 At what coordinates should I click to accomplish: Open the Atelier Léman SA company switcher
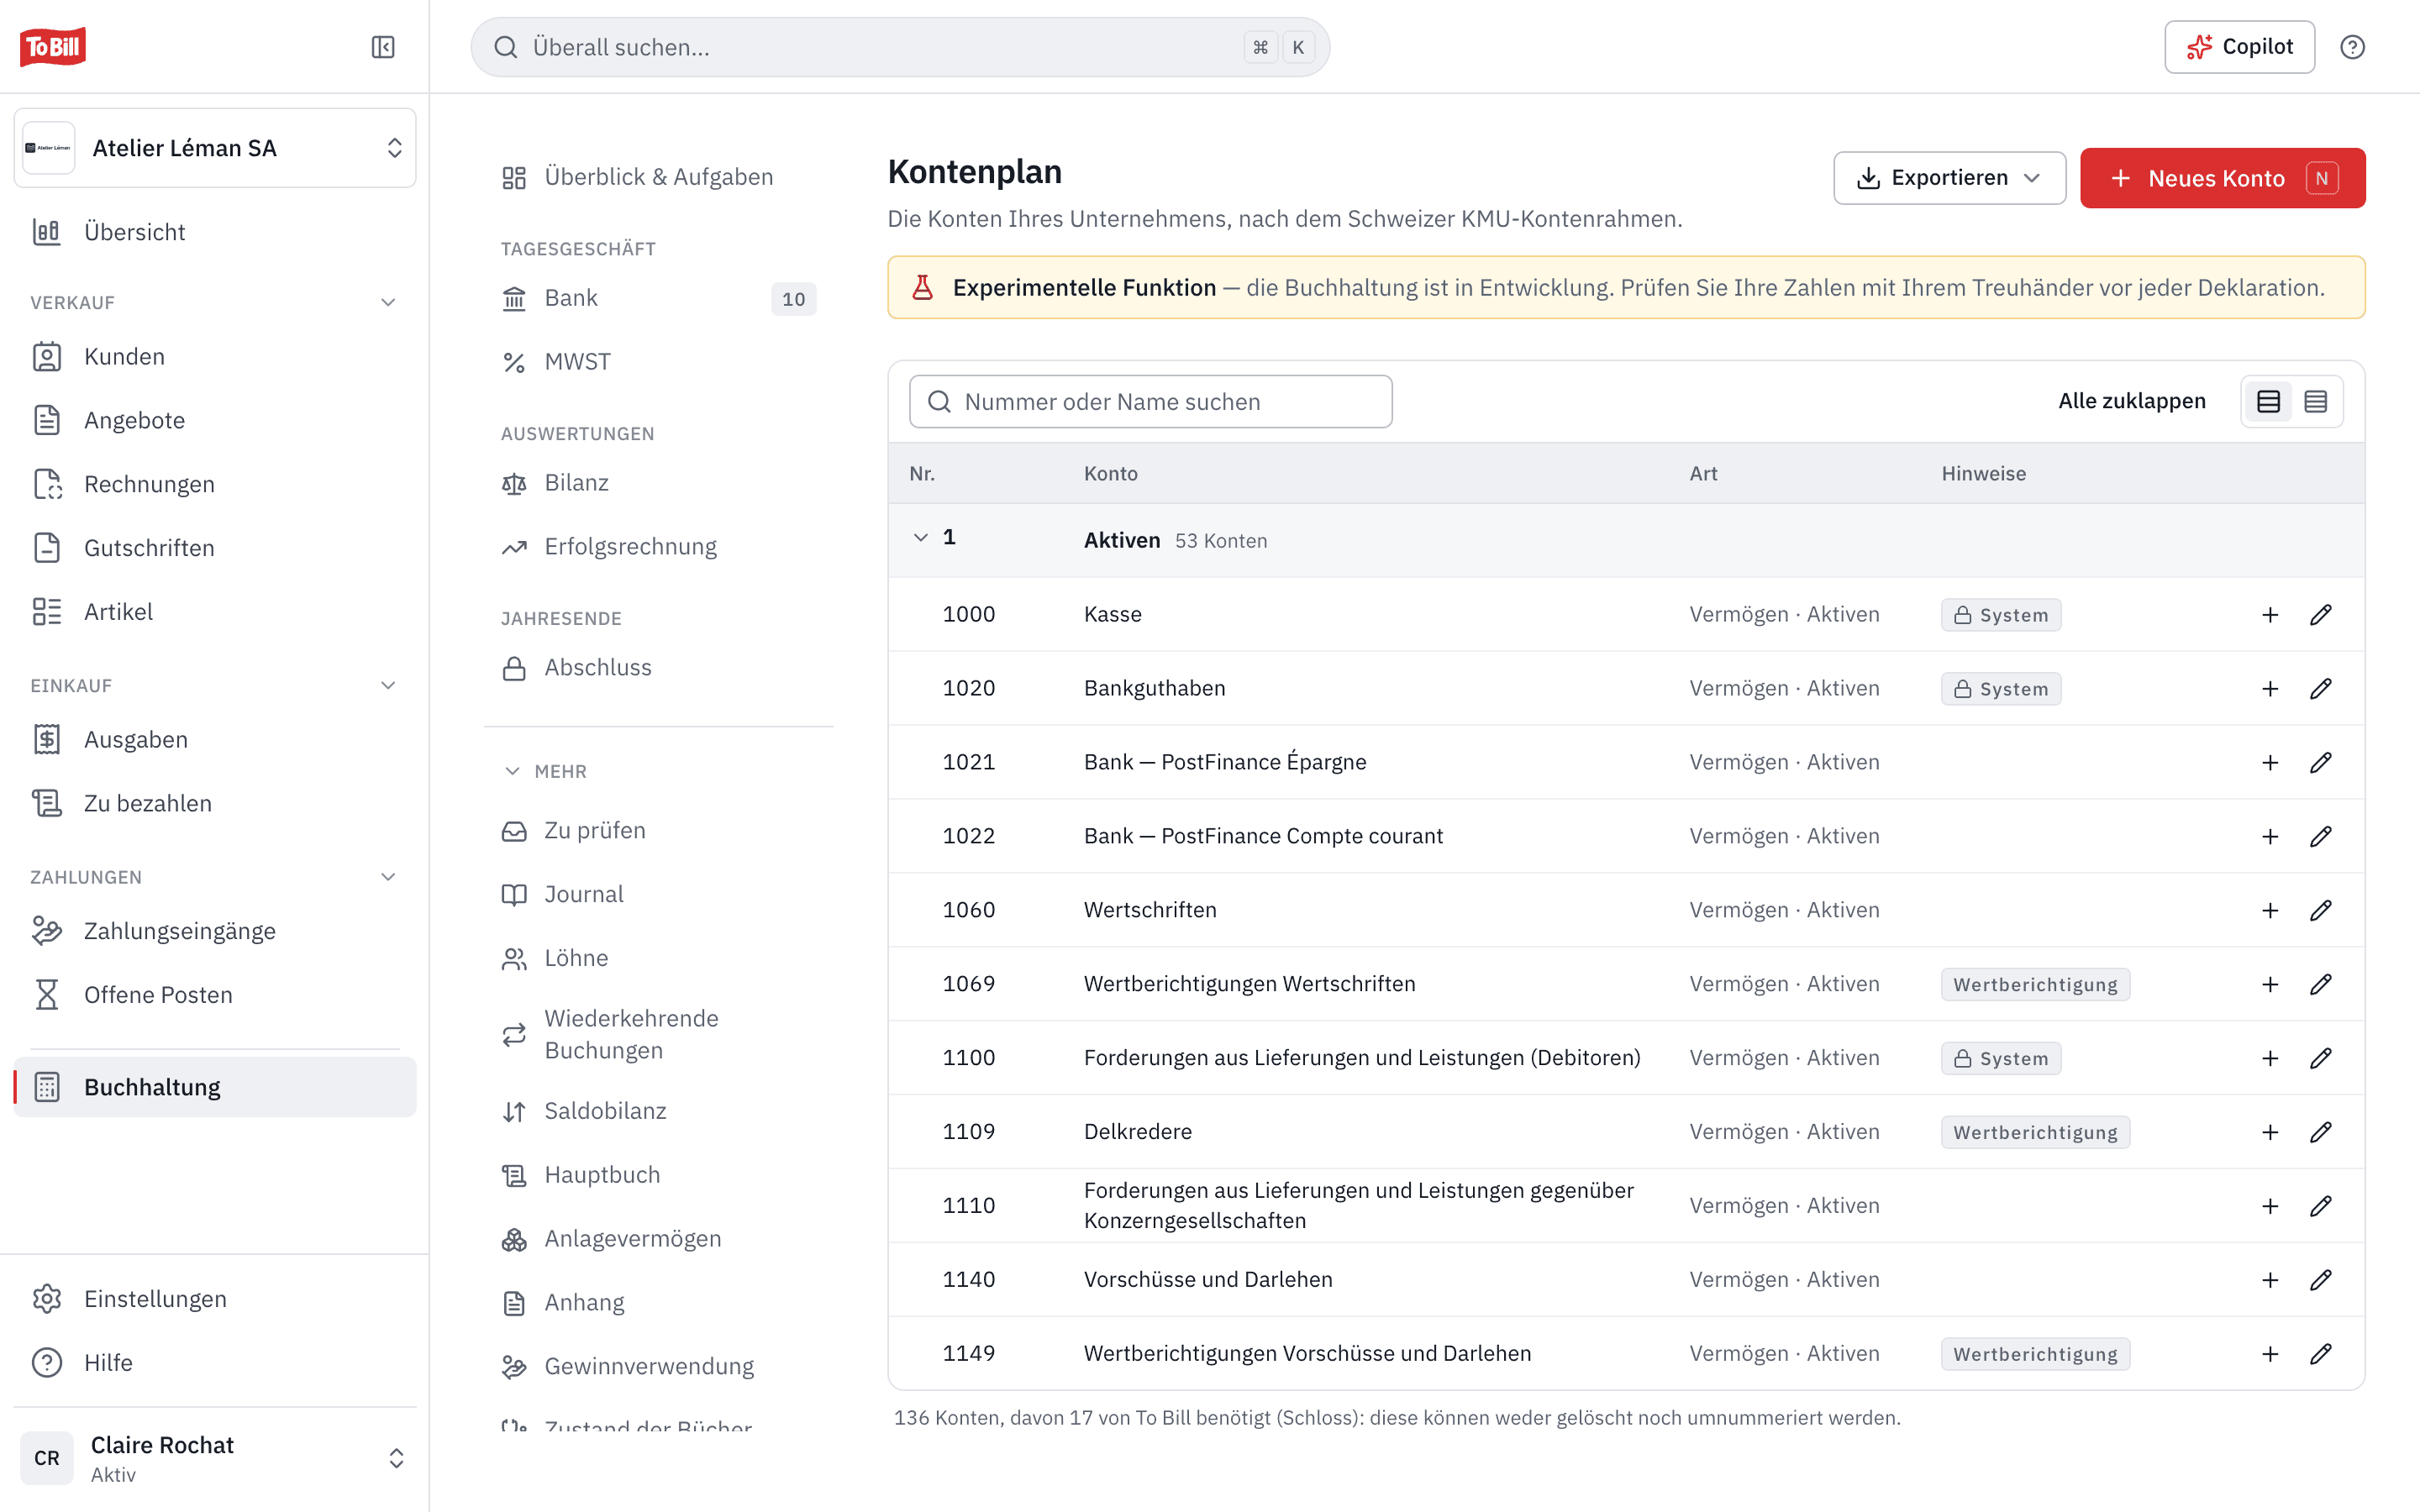pos(215,148)
